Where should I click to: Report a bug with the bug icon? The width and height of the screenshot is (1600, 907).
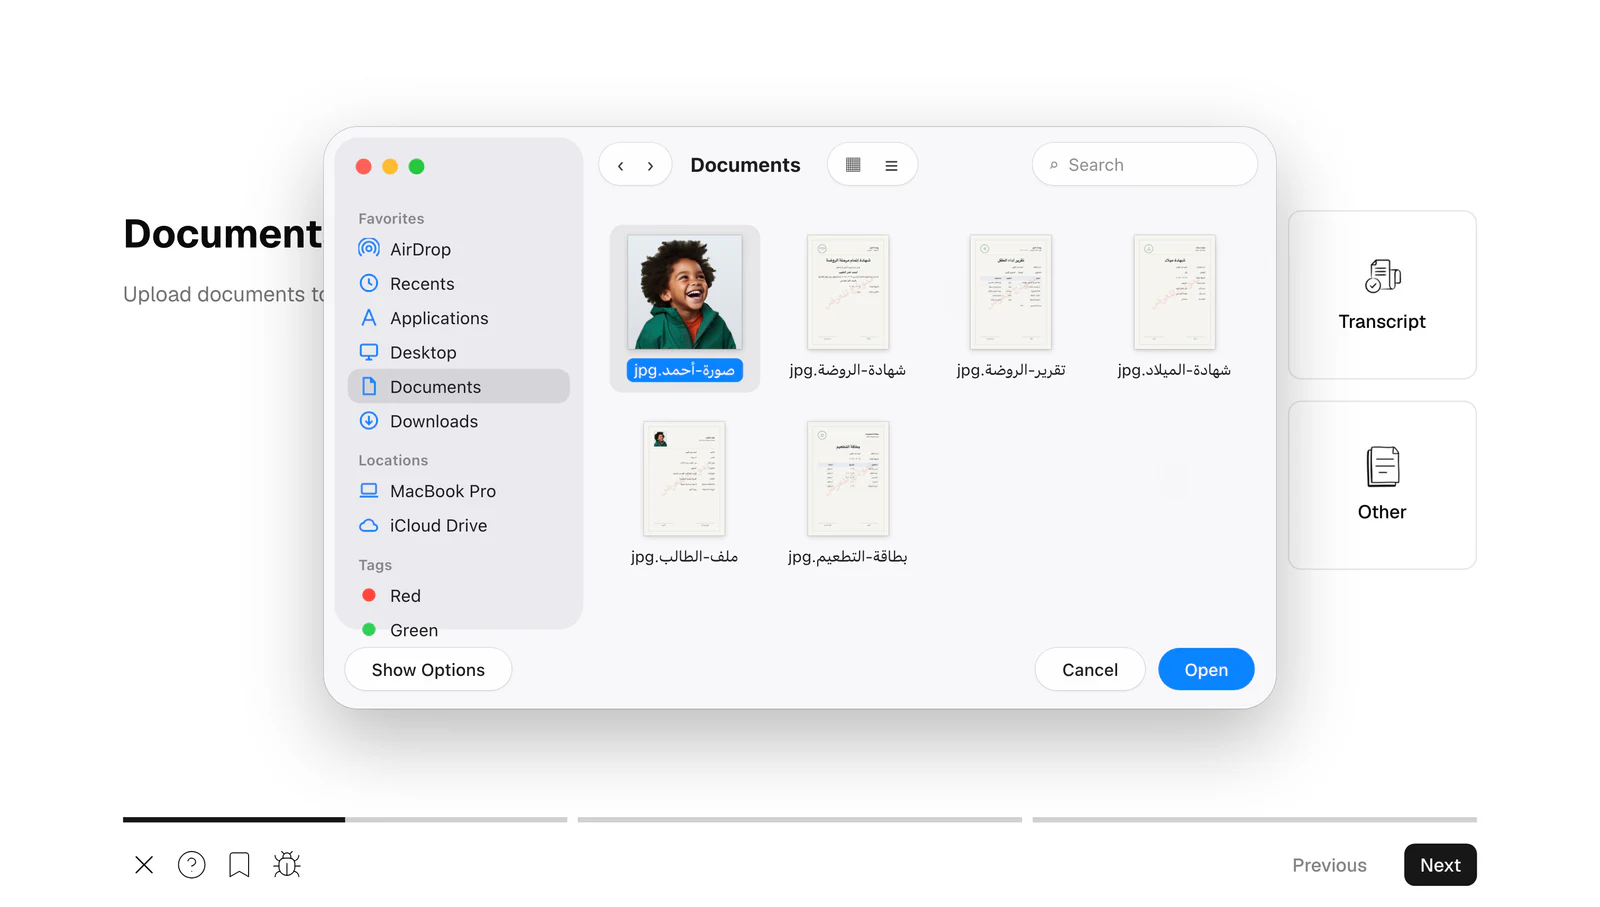point(287,865)
